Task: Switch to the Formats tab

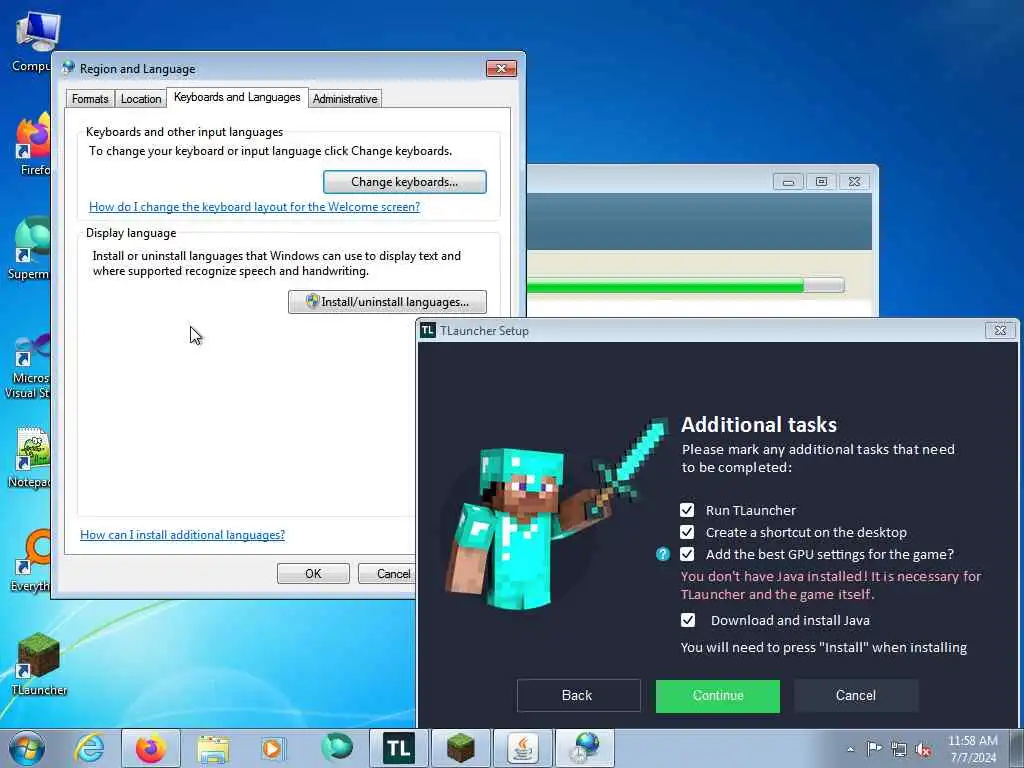Action: point(90,99)
